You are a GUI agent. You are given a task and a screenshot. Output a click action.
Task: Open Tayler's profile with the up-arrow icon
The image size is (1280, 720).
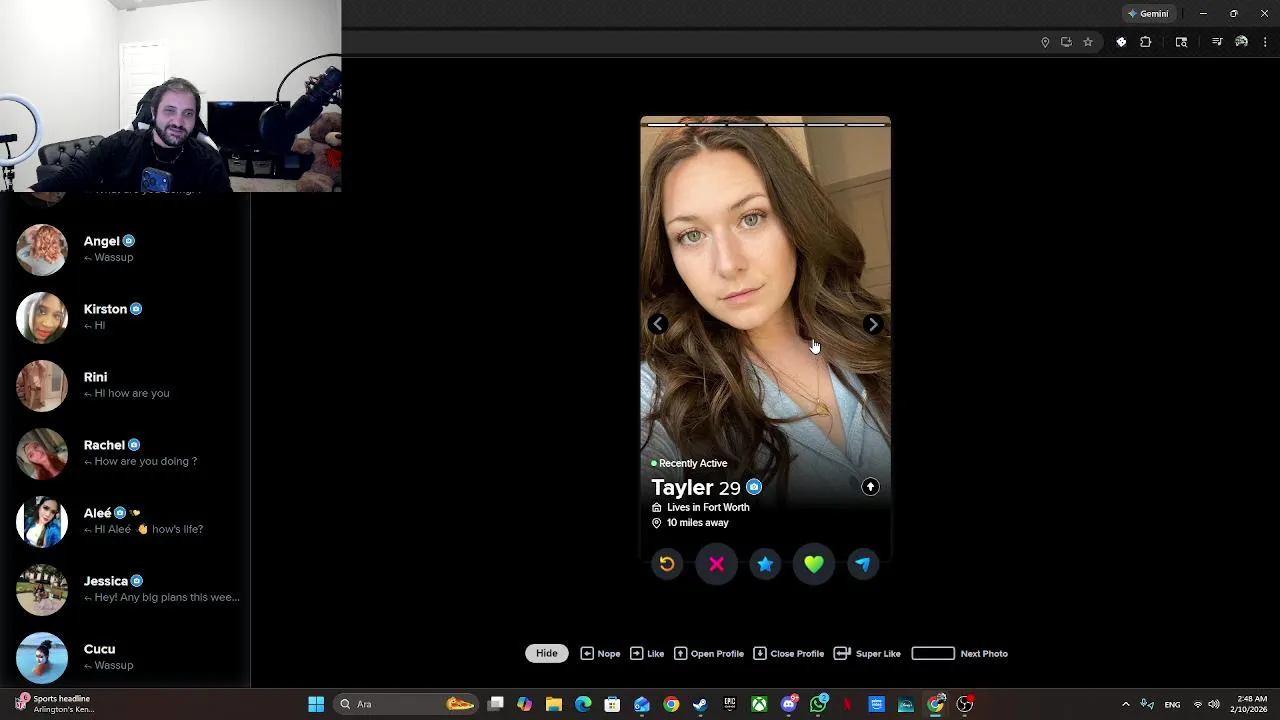(x=870, y=487)
